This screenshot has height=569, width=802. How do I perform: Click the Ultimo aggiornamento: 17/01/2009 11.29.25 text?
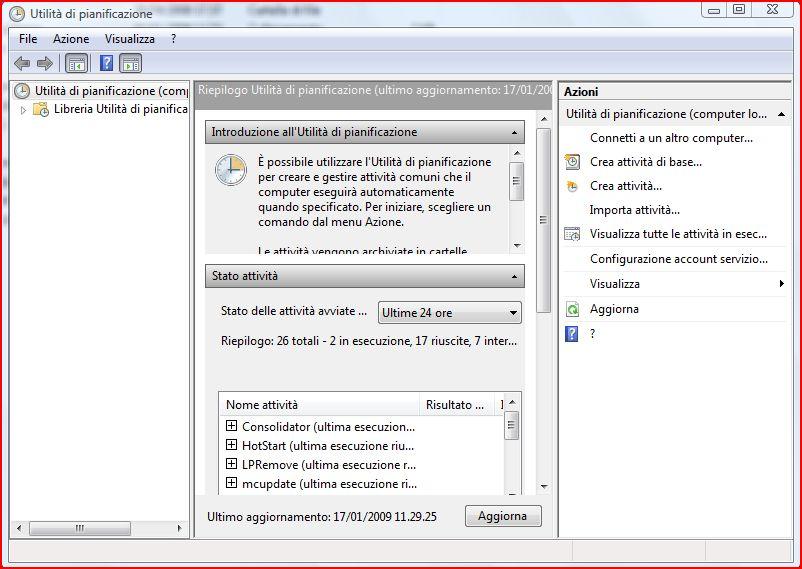(x=322, y=517)
